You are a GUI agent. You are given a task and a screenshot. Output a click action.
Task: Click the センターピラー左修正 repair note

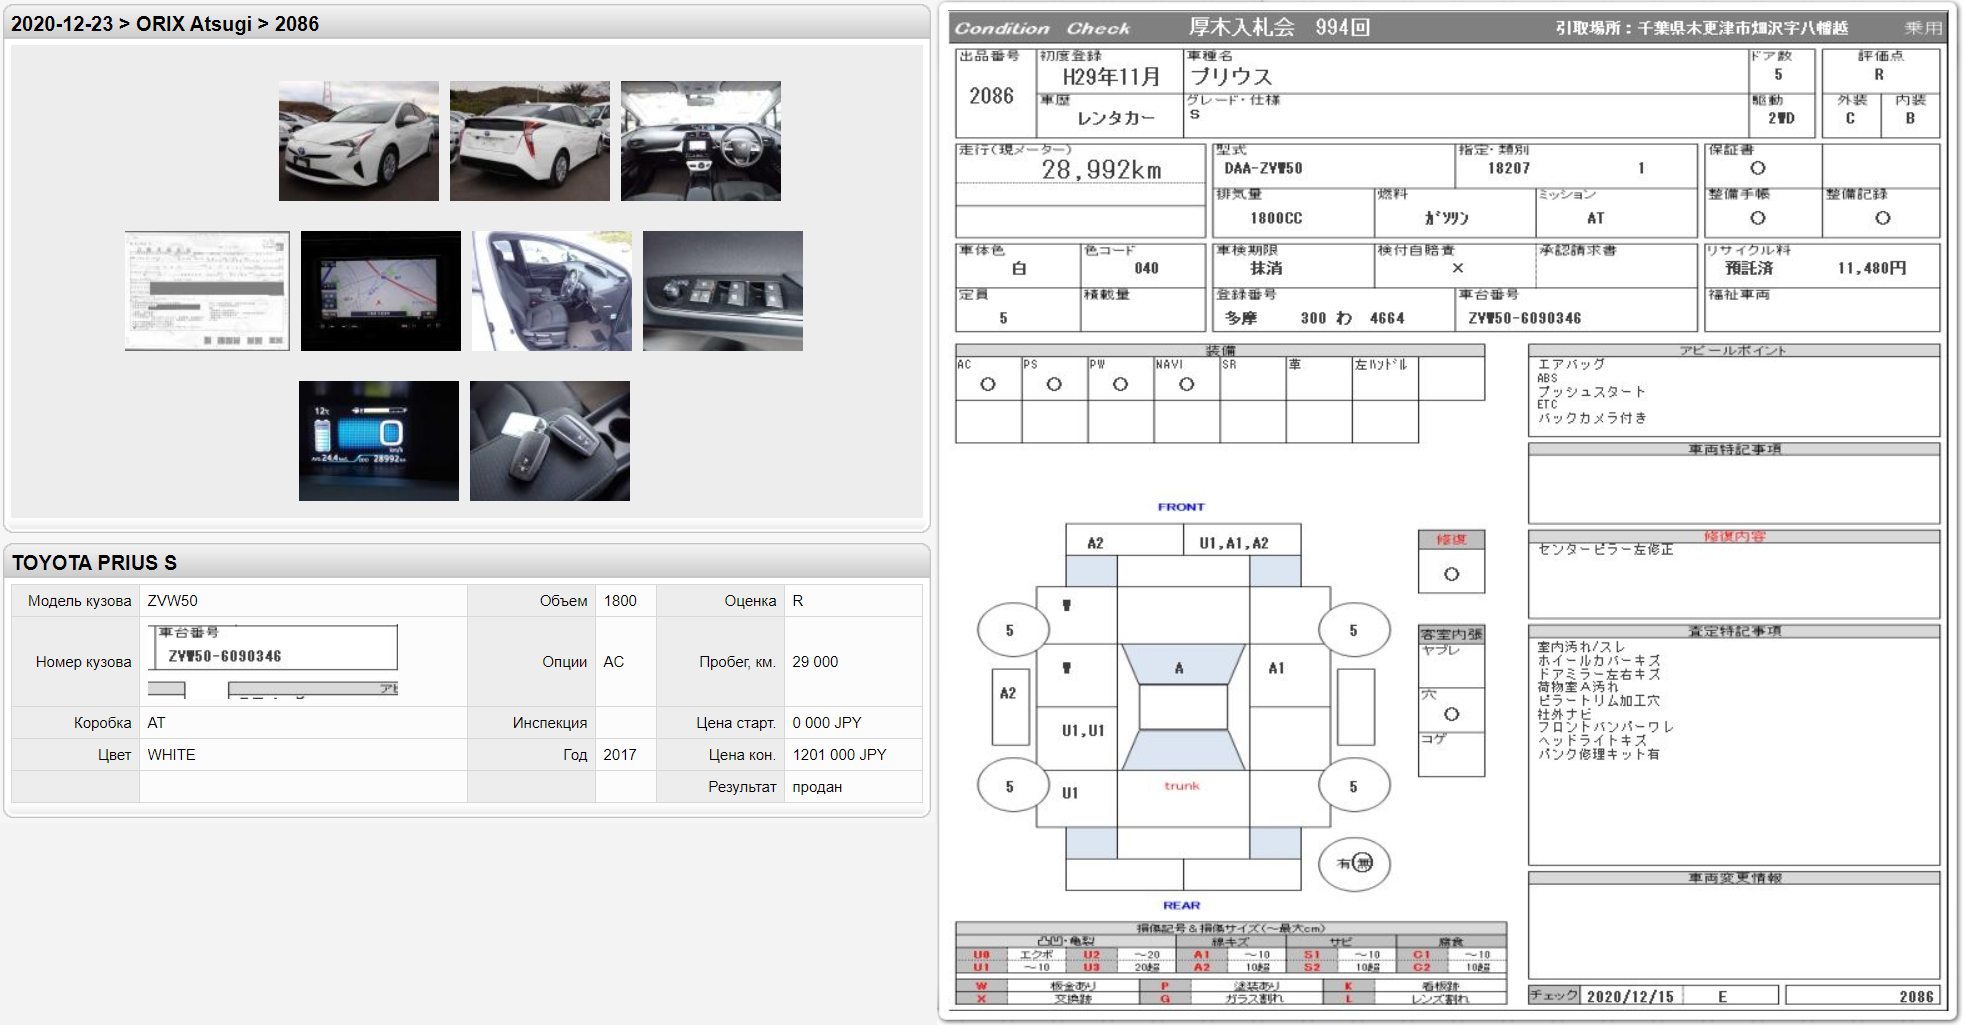point(1605,550)
